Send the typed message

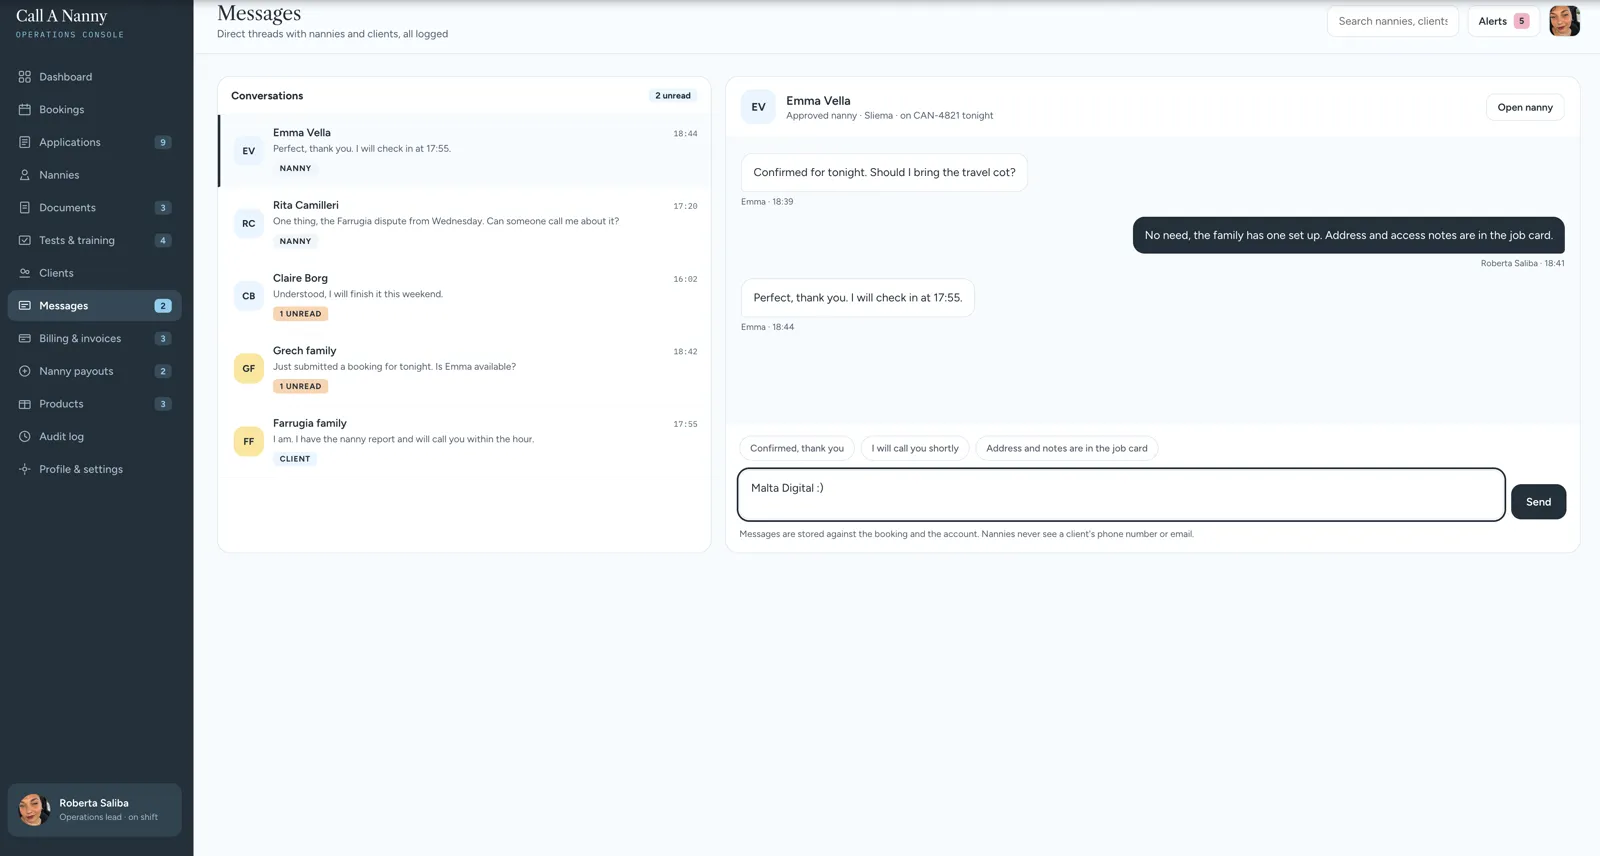click(x=1538, y=502)
